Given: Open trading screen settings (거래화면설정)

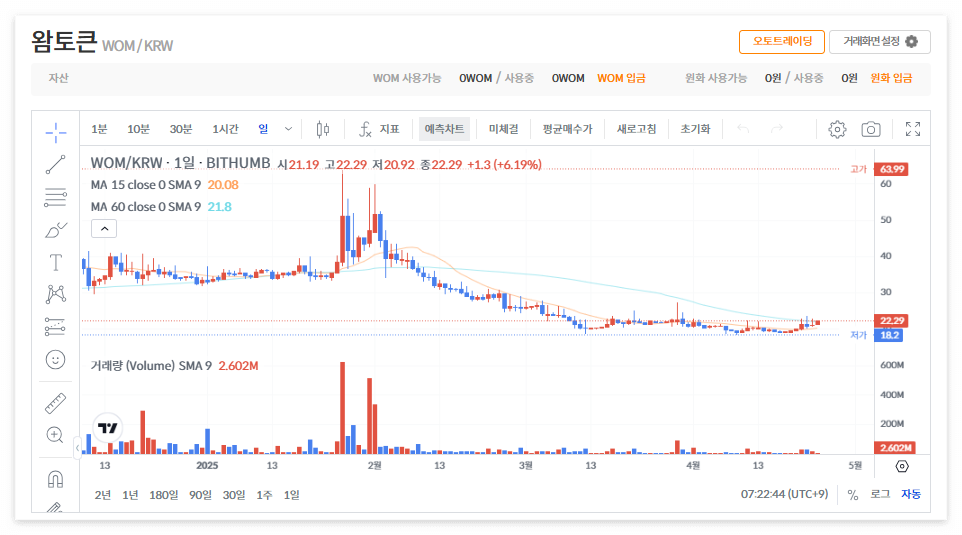Looking at the screenshot, I should pyautogui.click(x=880, y=42).
